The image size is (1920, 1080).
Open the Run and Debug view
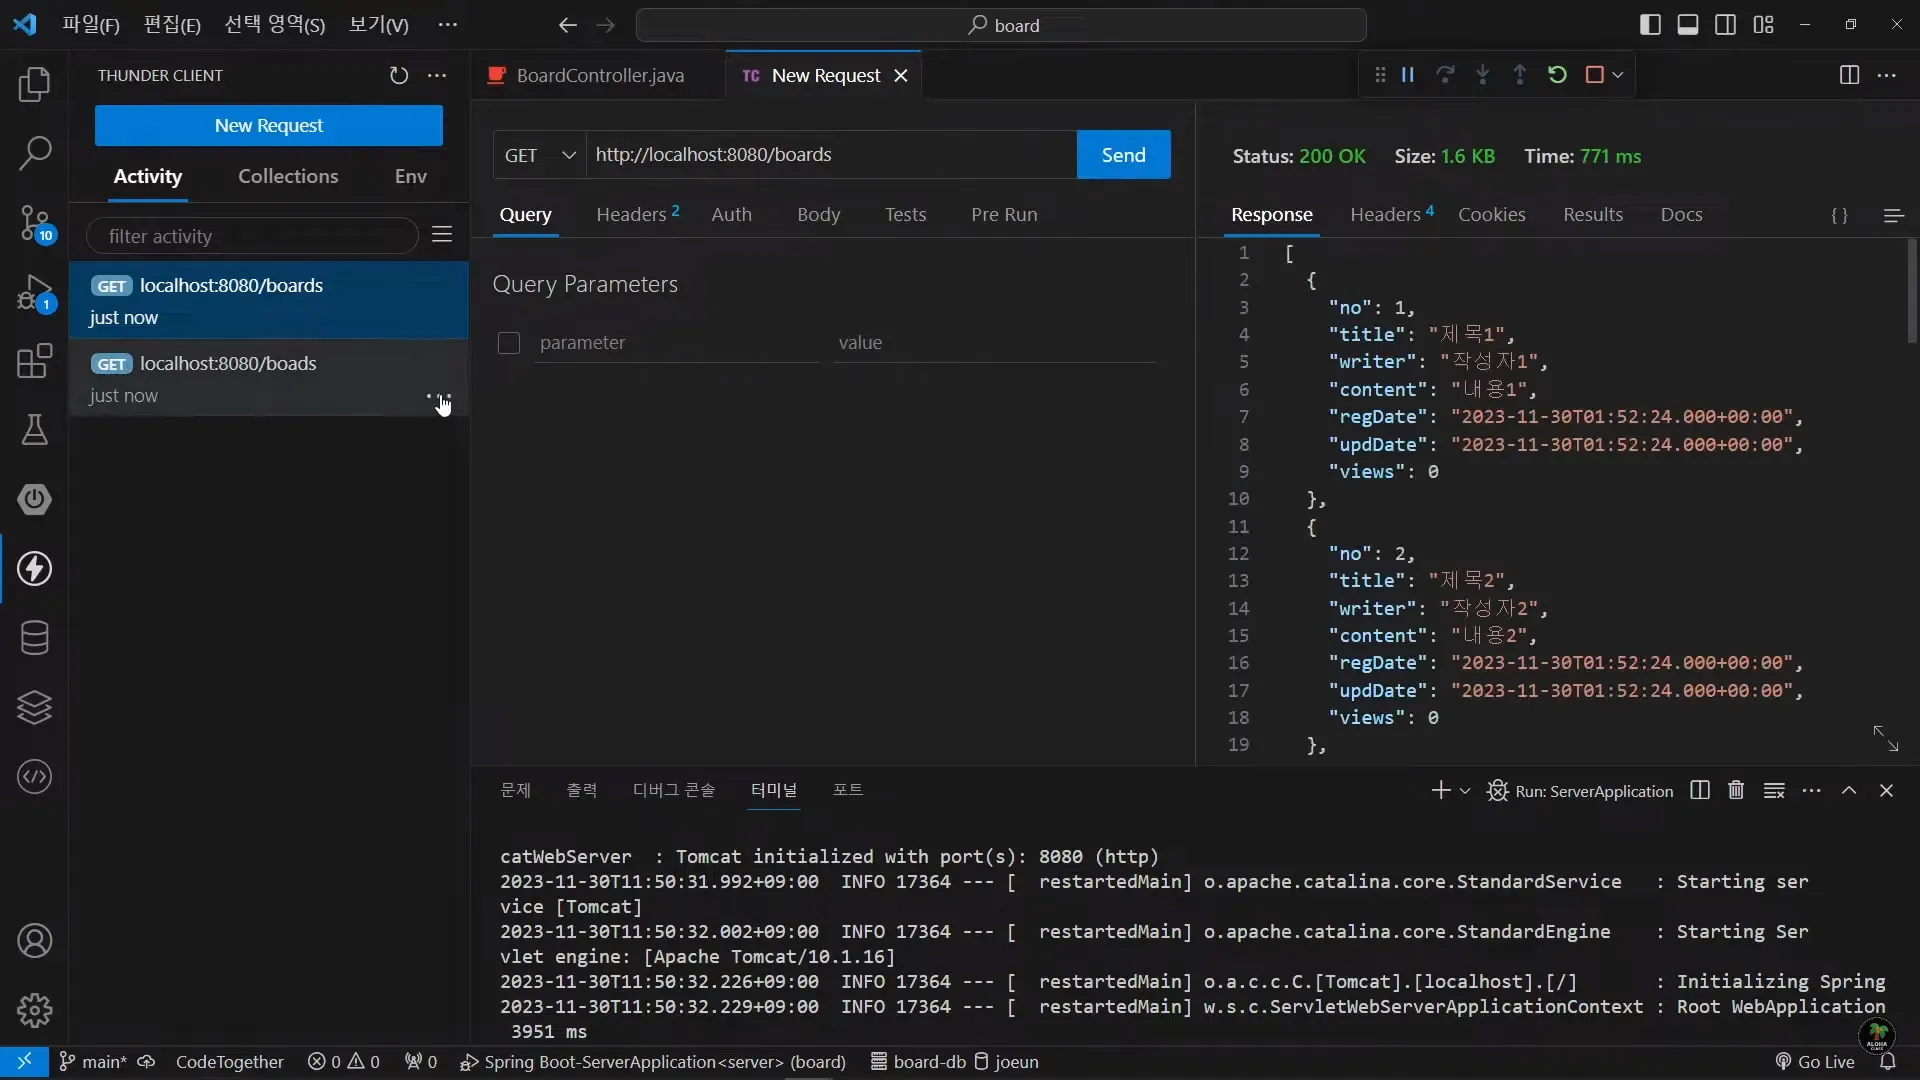coord(35,293)
